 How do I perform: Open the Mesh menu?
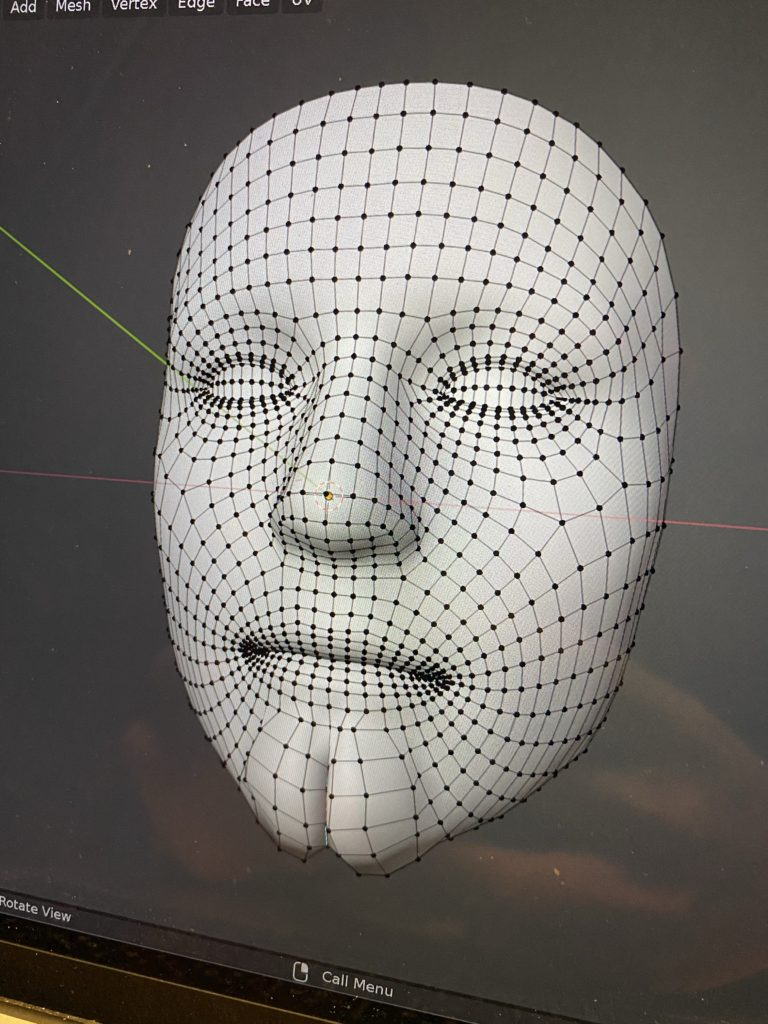(72, 6)
